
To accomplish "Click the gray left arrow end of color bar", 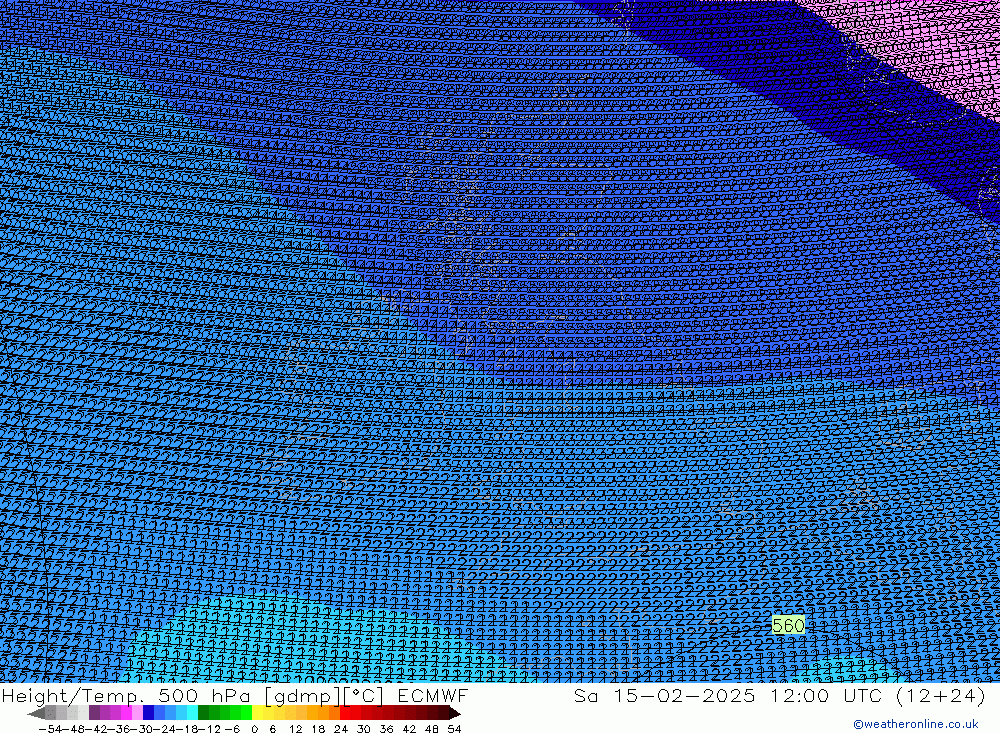I will click(36, 713).
